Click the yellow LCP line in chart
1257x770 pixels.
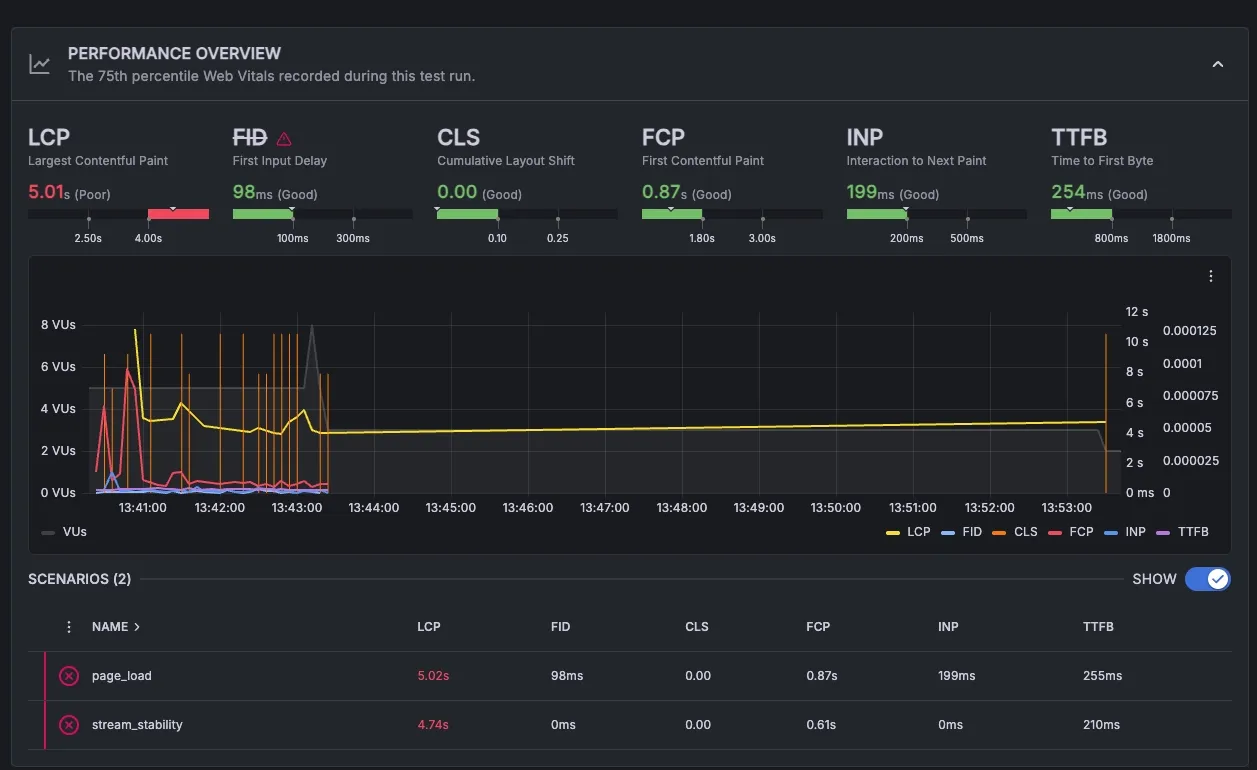pos(700,427)
